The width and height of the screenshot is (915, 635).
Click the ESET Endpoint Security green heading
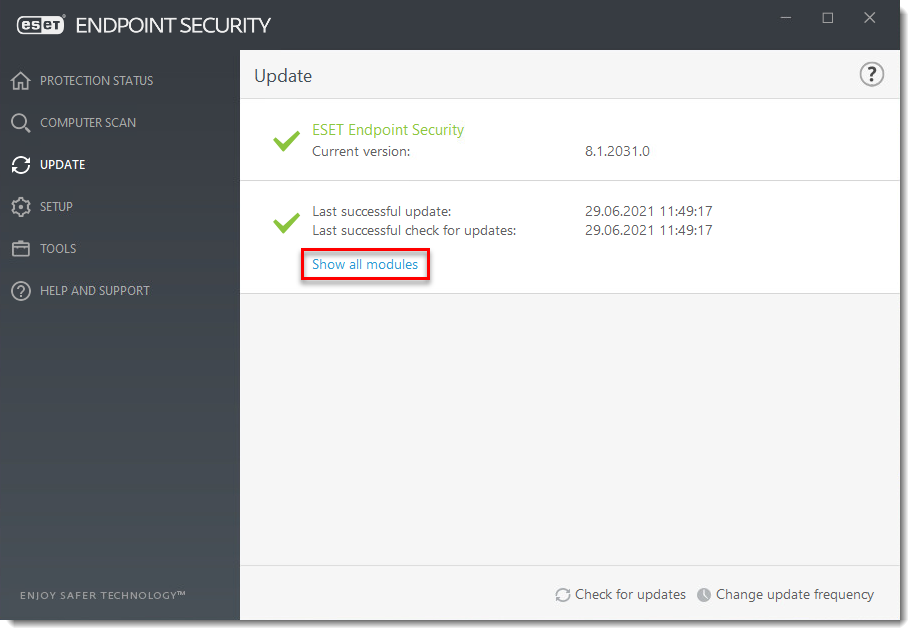[388, 130]
